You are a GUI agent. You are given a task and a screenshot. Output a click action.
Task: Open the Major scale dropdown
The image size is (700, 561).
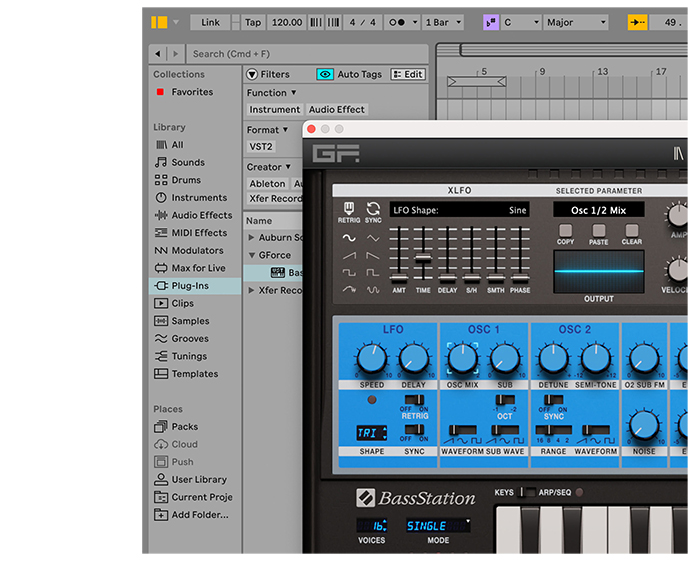[575, 22]
